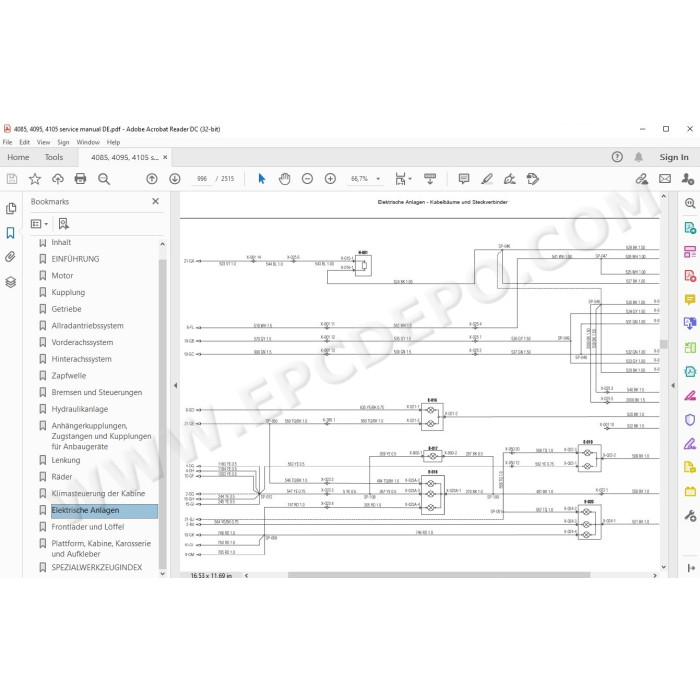Open the Layers panel icon
This screenshot has height=700, width=700.
click(x=11, y=282)
